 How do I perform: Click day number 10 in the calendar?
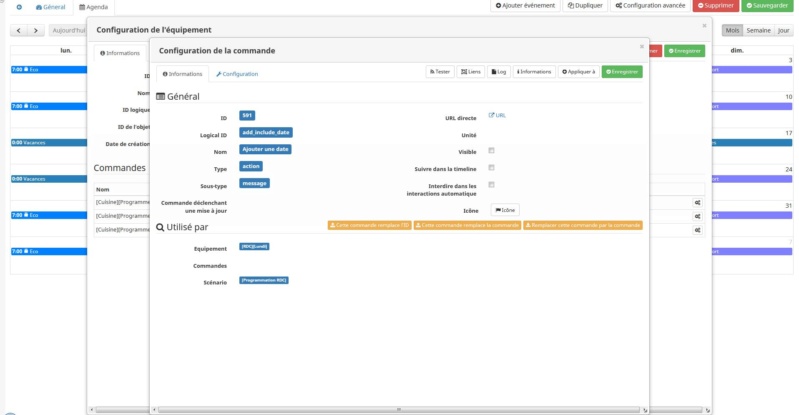click(x=789, y=97)
